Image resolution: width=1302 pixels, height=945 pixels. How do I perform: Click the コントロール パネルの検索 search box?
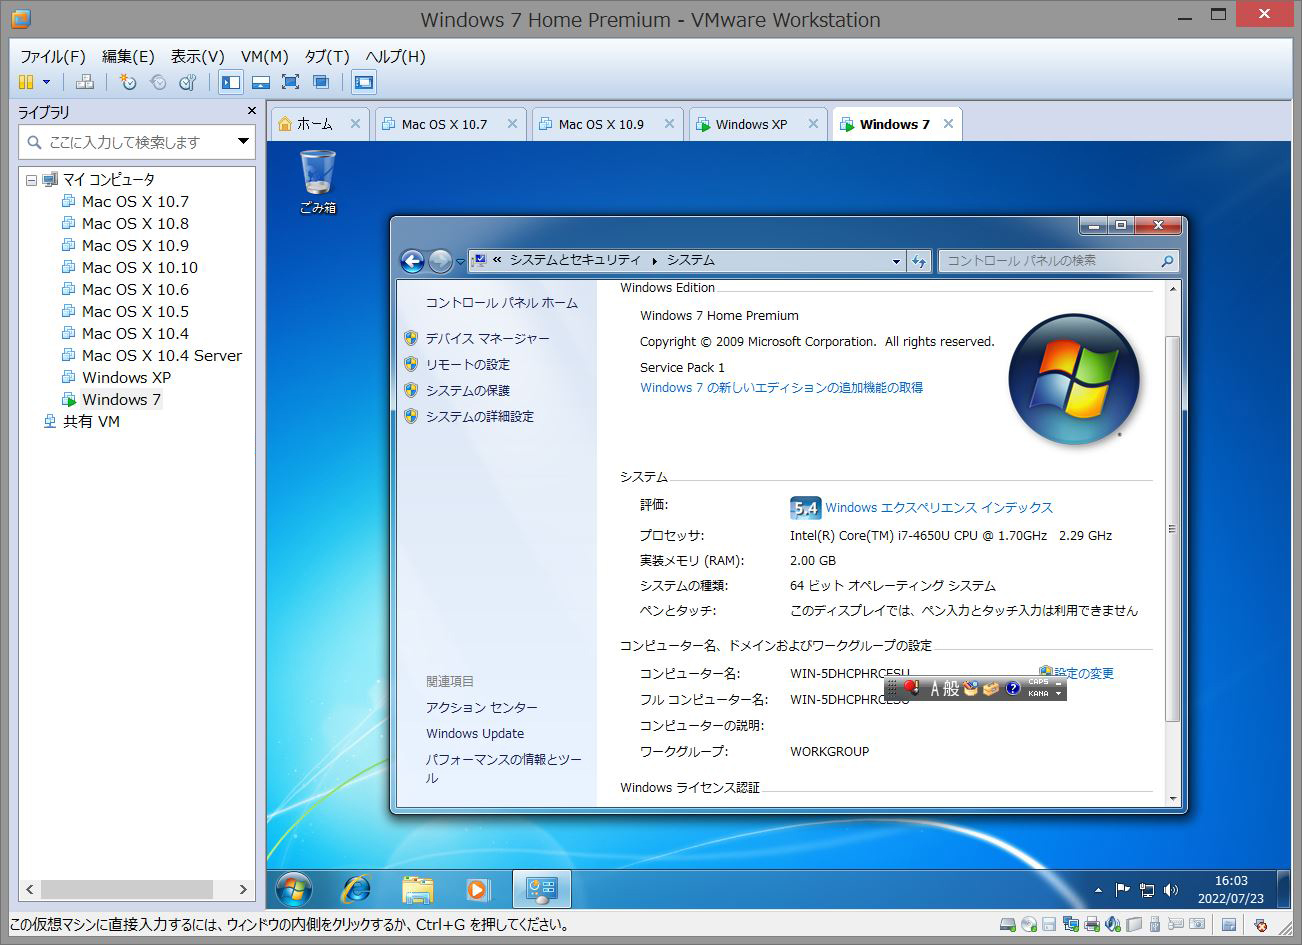click(1058, 261)
